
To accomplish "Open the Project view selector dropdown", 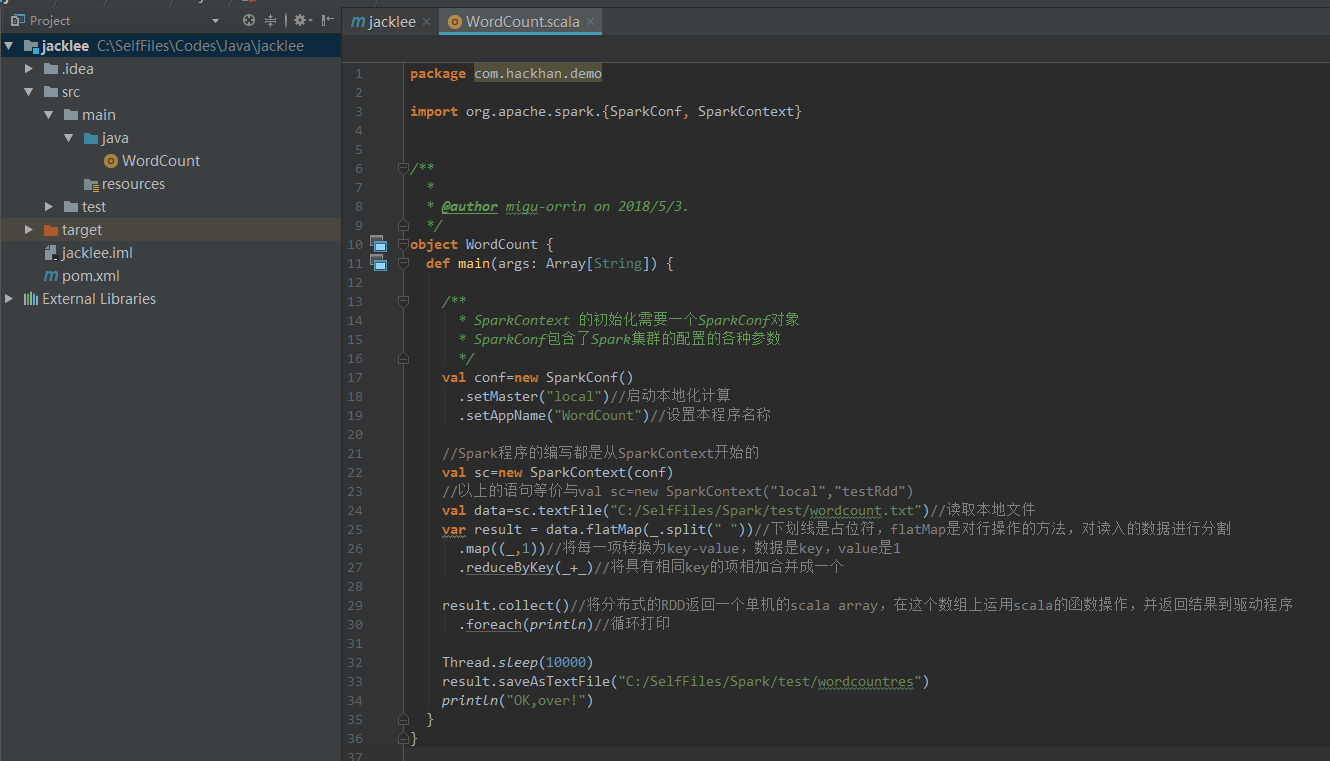I will (215, 21).
